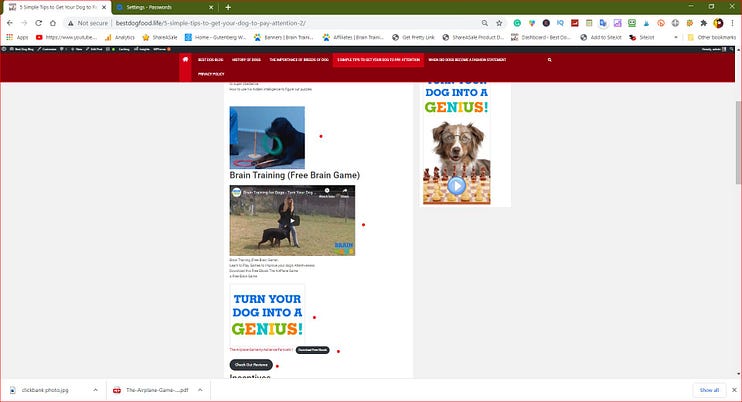
Task: Click the site search magnifier icon
Action: point(549,60)
